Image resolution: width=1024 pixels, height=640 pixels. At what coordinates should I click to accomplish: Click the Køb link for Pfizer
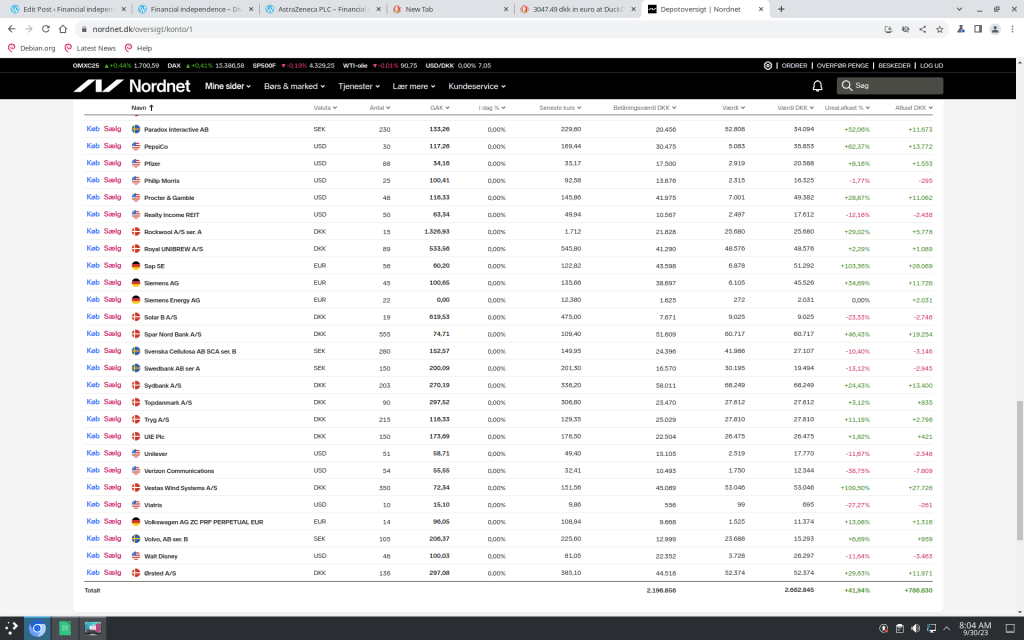[93, 163]
